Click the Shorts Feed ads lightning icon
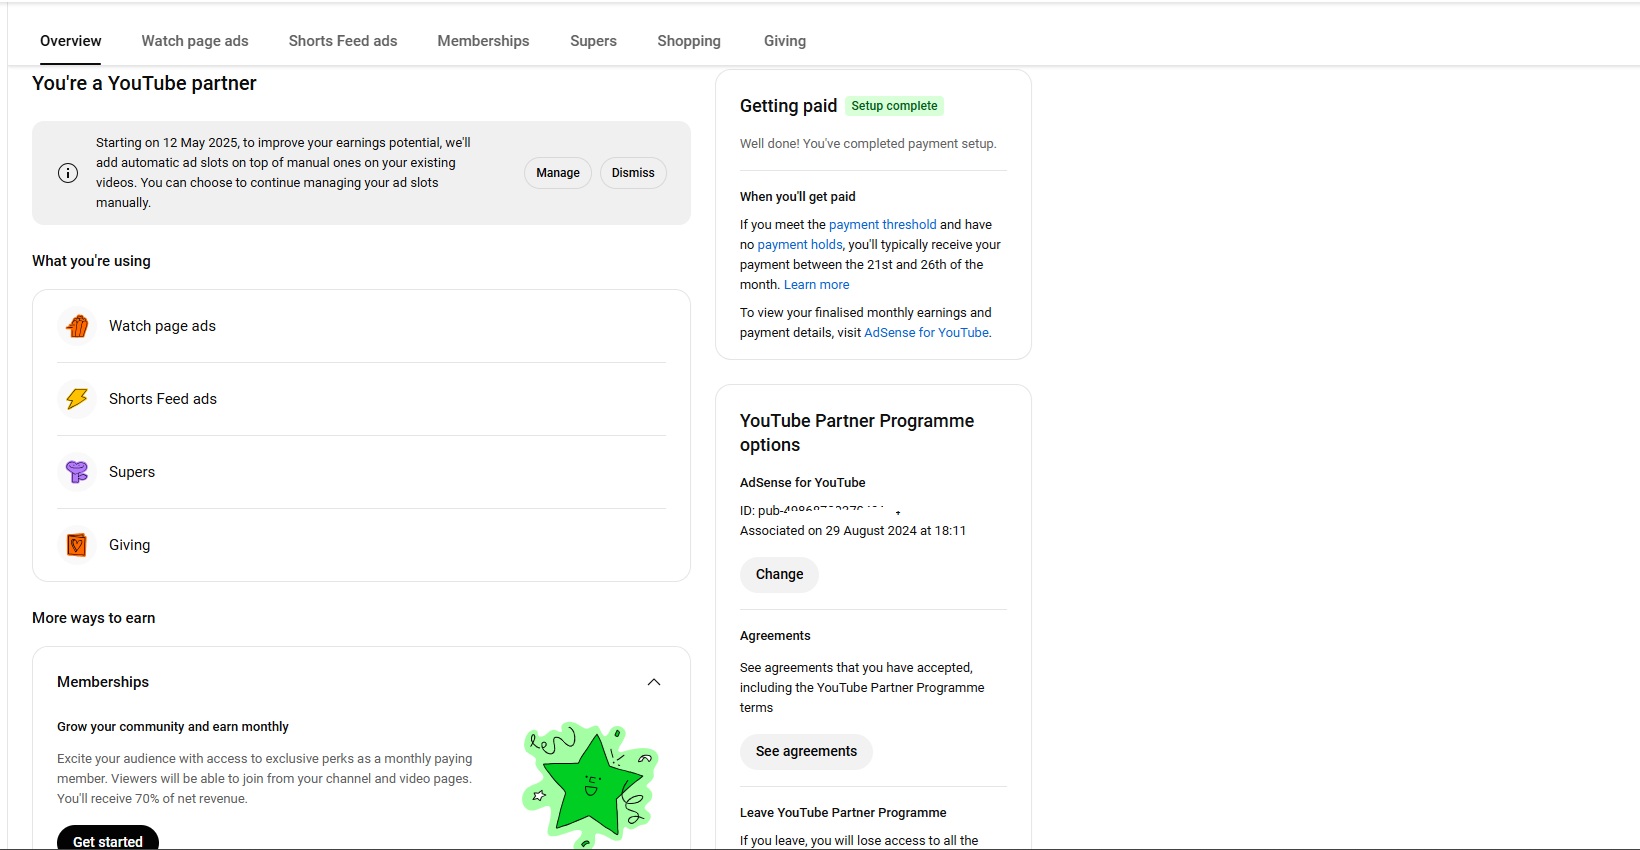Viewport: 1640px width, 850px height. click(x=77, y=399)
